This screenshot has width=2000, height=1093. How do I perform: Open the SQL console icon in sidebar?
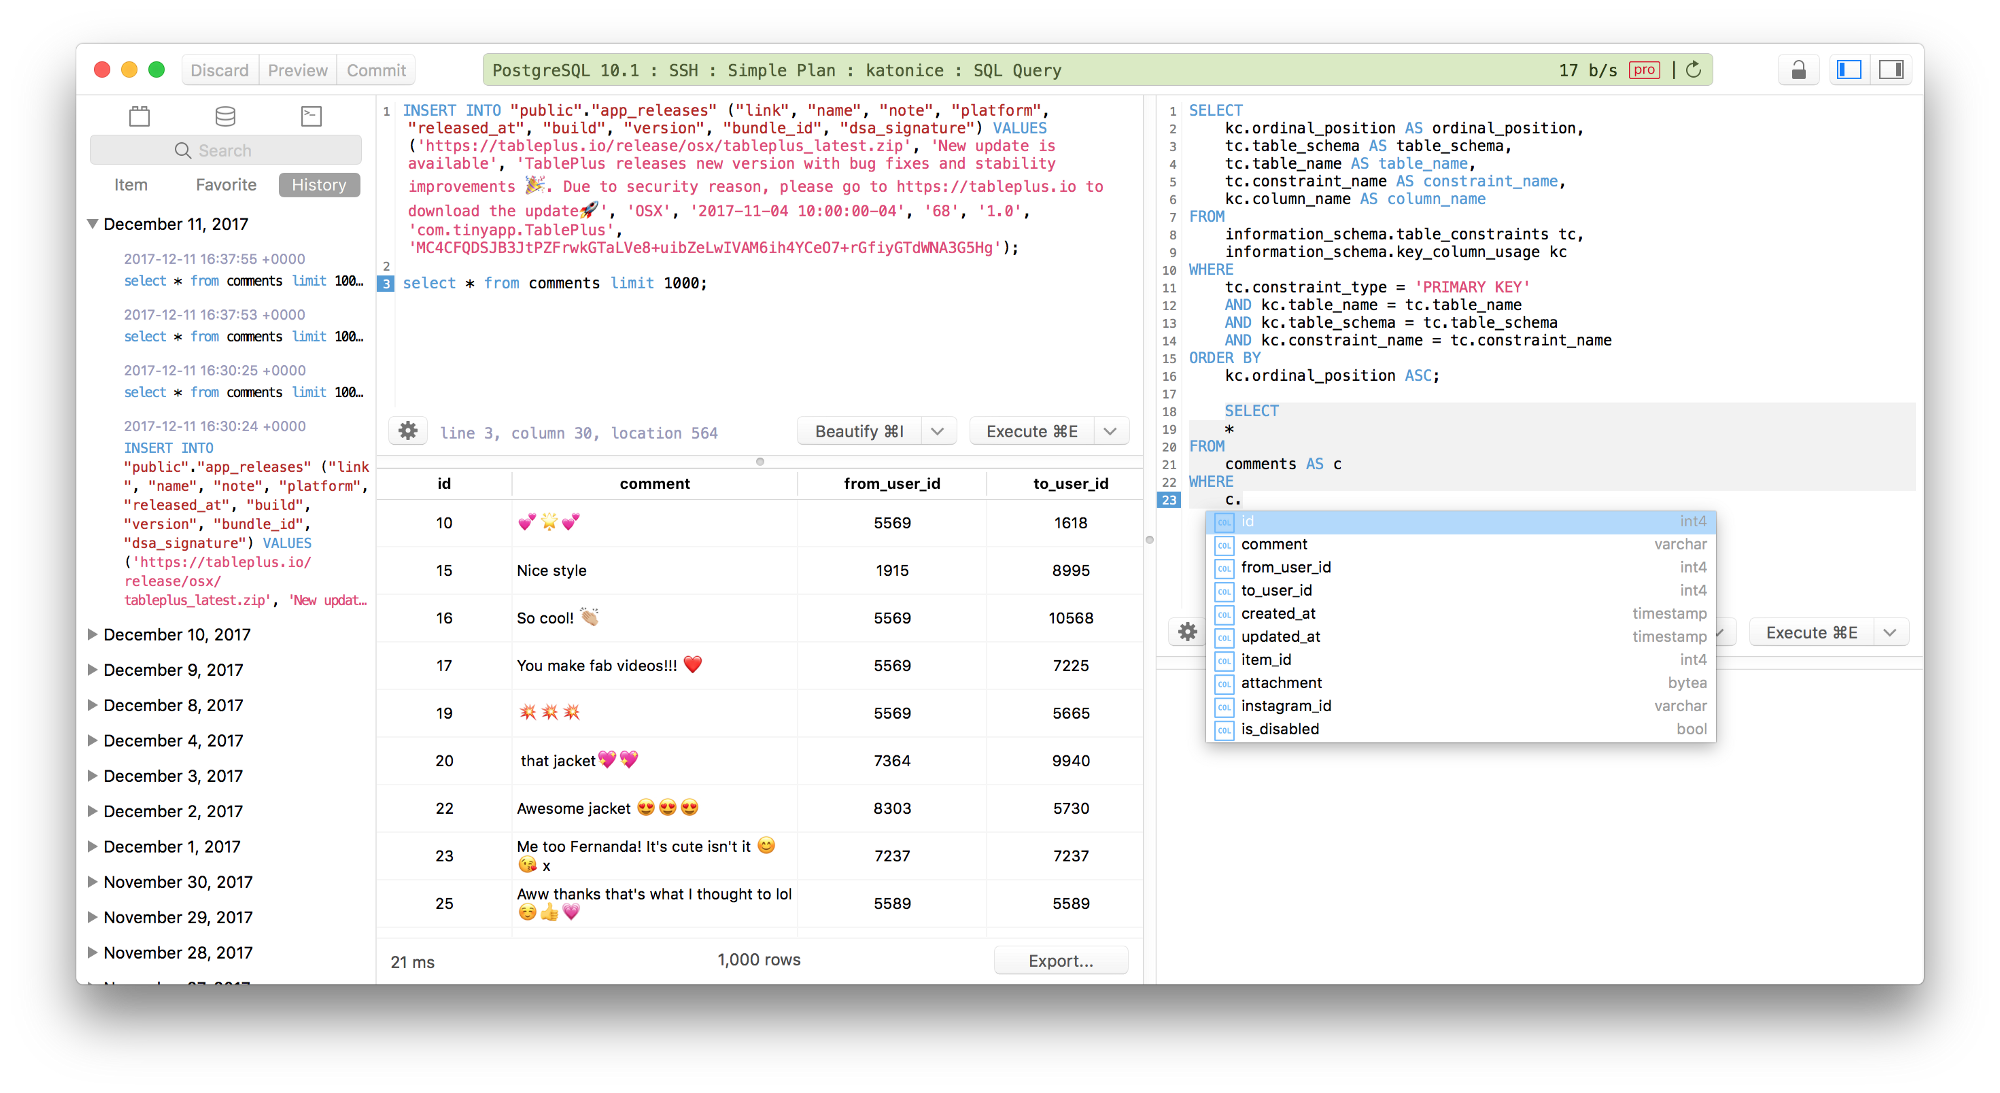point(312,116)
